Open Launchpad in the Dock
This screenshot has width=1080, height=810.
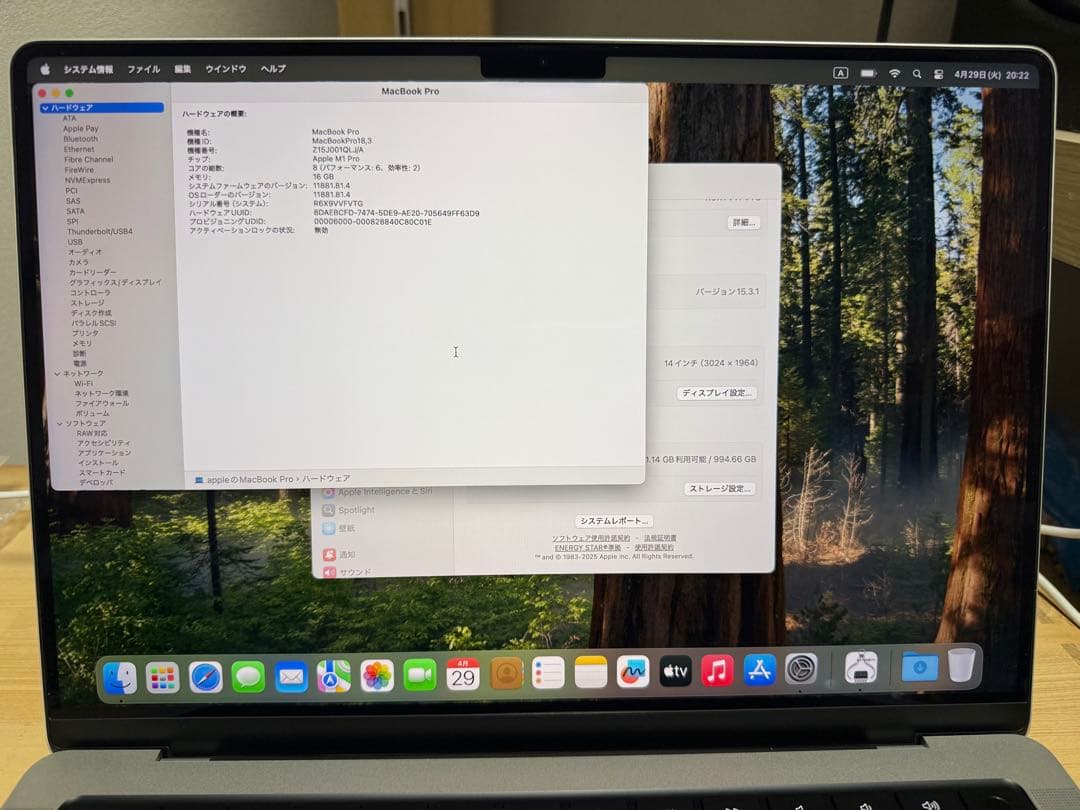tap(163, 677)
